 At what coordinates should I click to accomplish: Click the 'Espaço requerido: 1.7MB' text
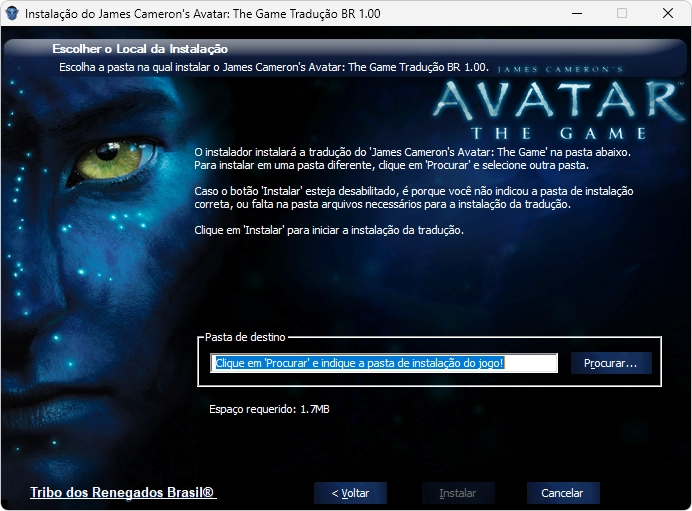pos(269,409)
